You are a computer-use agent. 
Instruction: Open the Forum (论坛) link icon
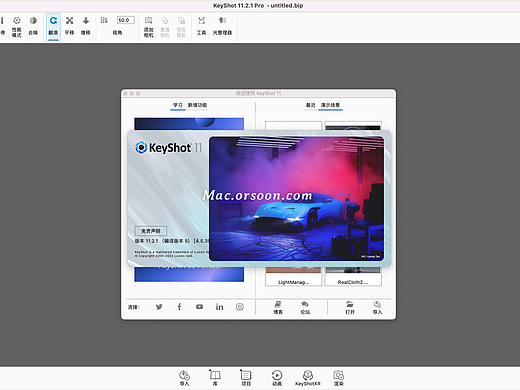(x=305, y=308)
